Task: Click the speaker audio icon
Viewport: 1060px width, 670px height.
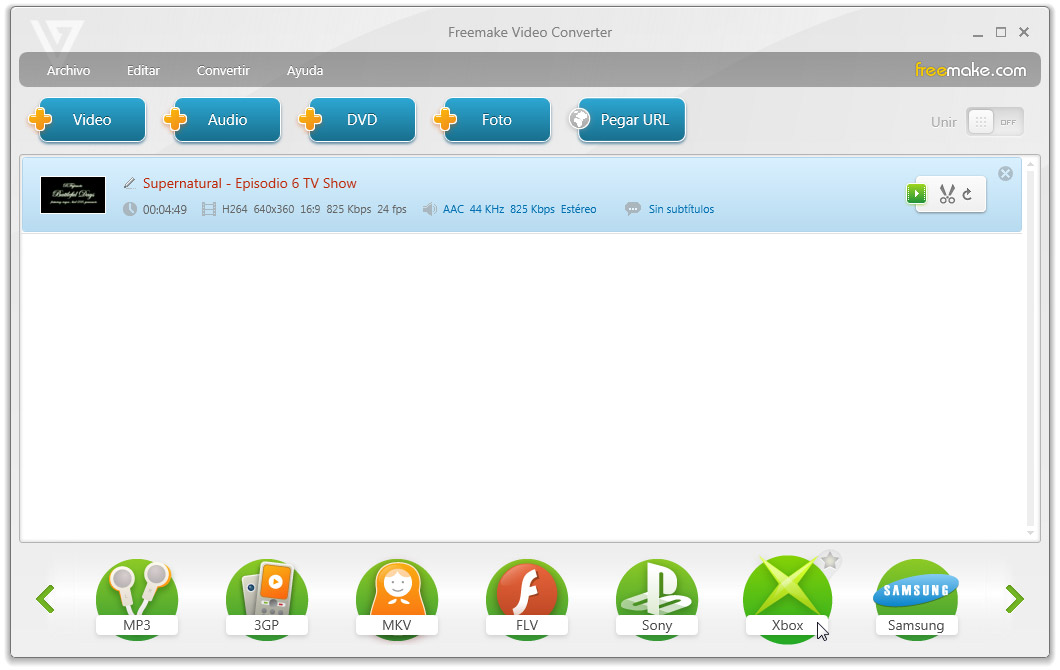Action: pos(429,210)
